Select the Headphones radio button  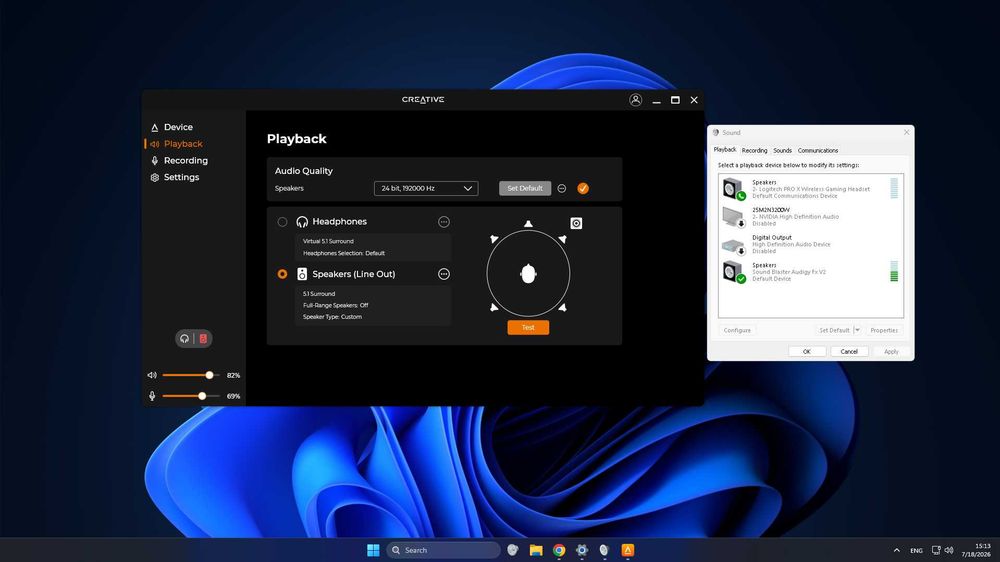[282, 222]
